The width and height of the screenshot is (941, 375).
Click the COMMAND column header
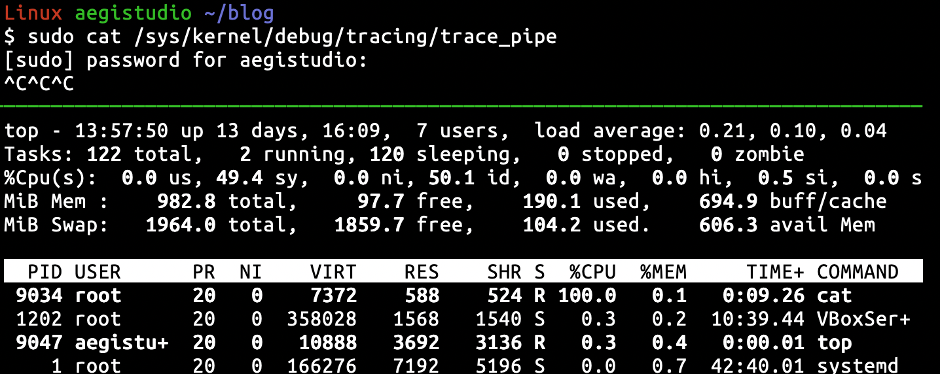coord(858,272)
